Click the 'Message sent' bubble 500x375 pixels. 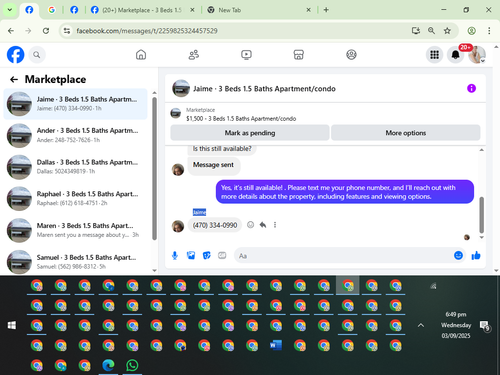click(213, 165)
